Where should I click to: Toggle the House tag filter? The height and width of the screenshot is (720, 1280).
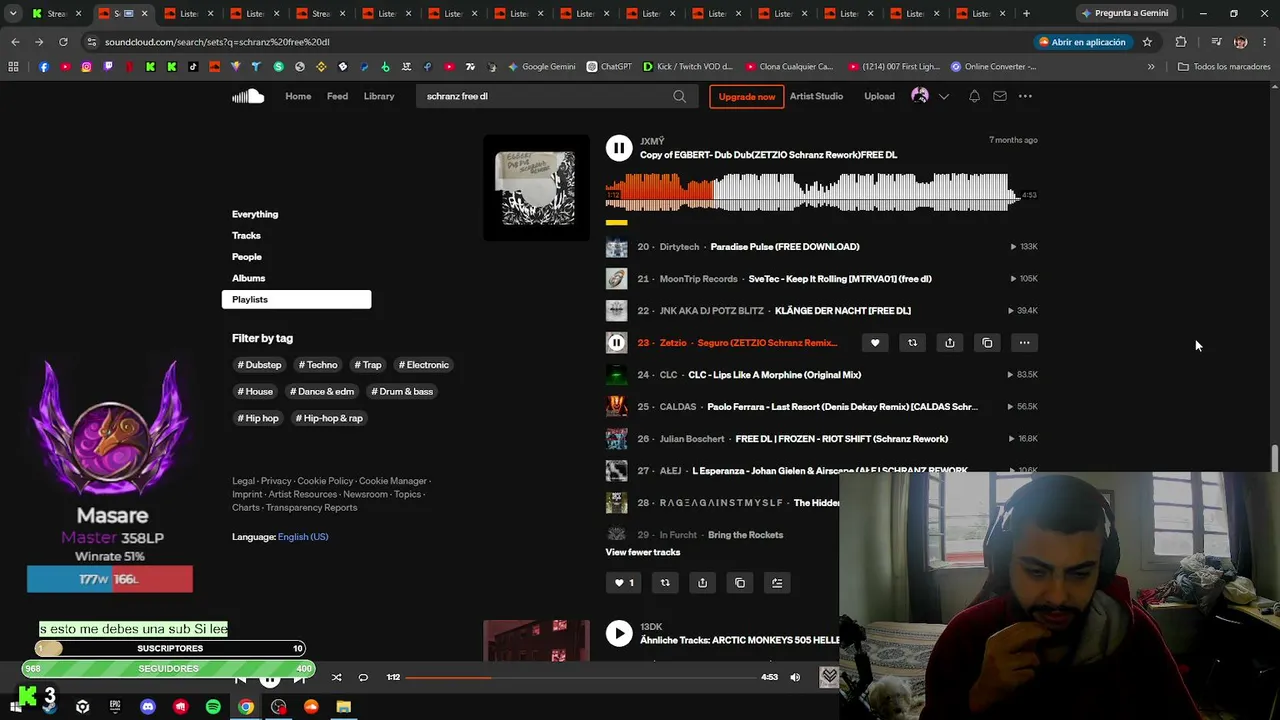[x=255, y=392]
